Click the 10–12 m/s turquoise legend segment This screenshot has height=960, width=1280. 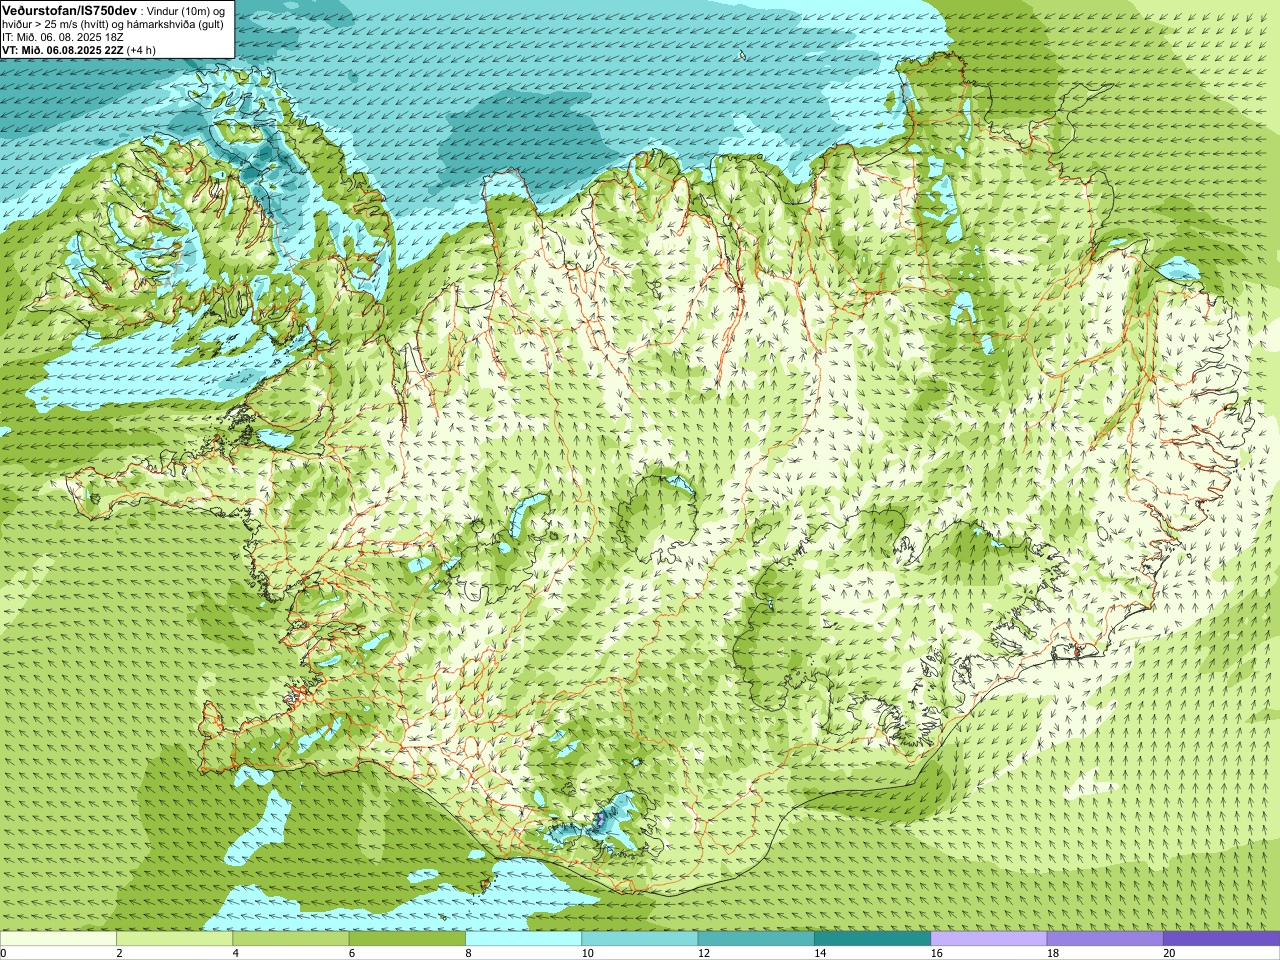pos(639,939)
